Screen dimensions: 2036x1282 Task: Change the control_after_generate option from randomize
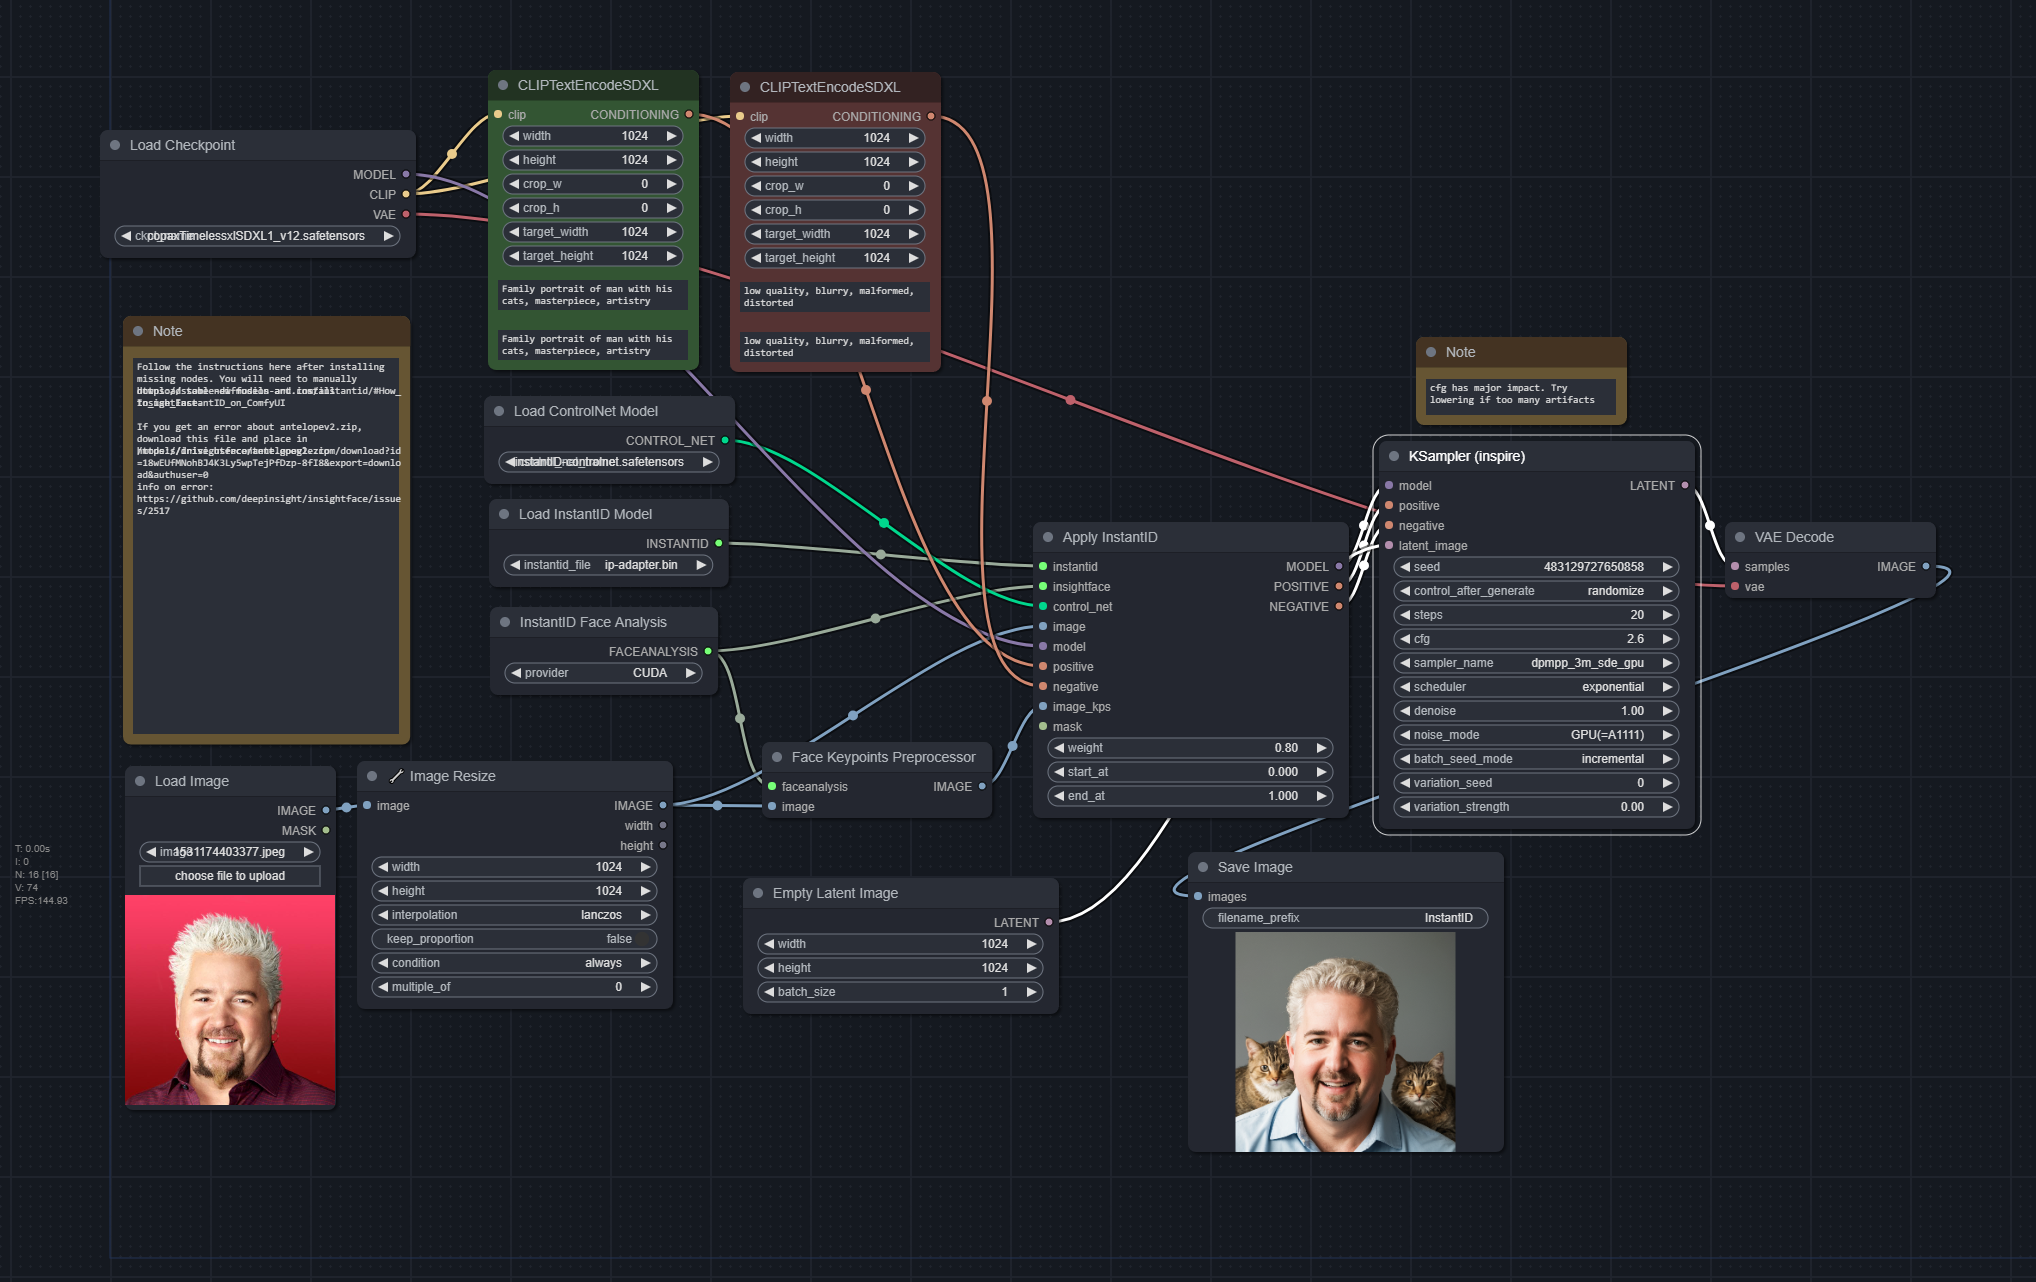point(1535,591)
